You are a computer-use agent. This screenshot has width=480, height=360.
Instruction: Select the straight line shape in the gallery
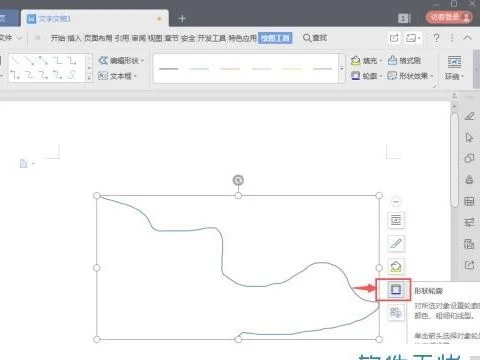coord(15,61)
